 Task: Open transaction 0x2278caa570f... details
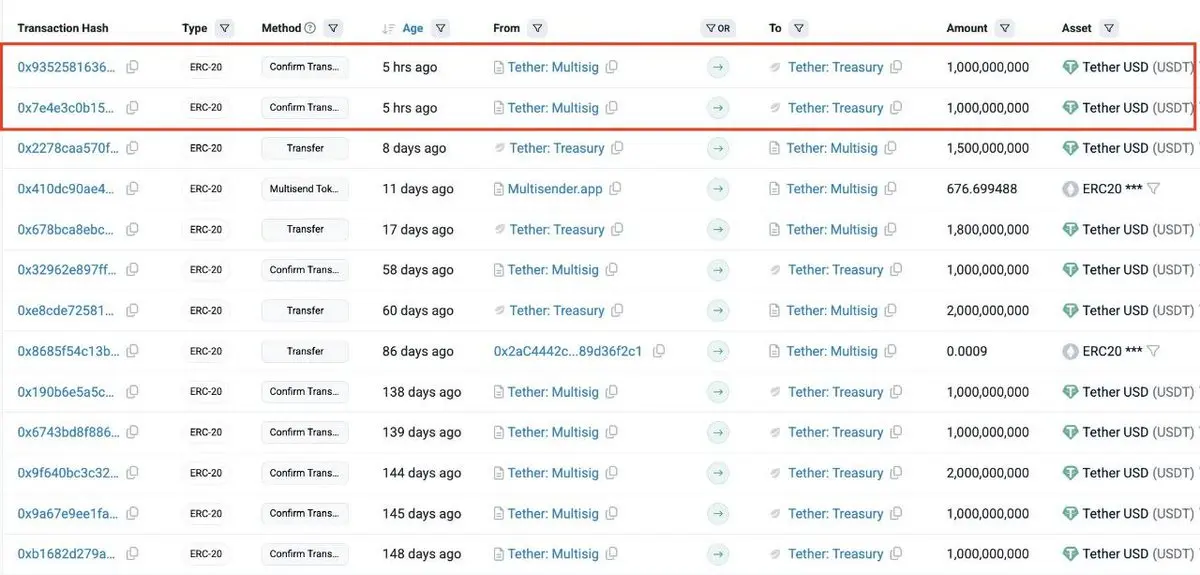pos(68,148)
